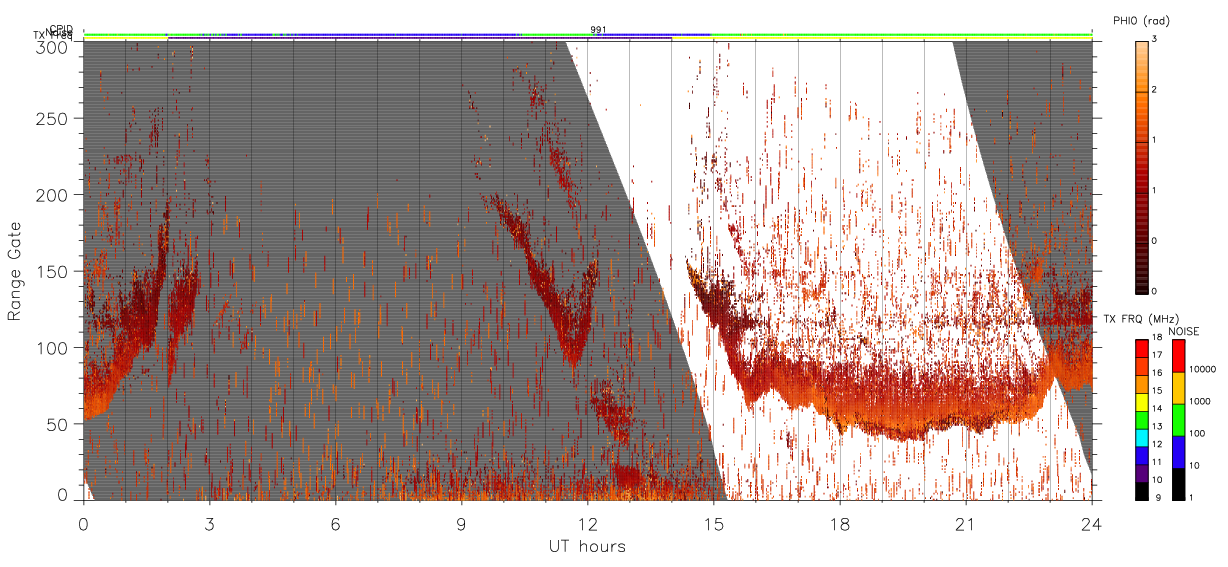Click the 300 tick on Range Gate axis

tap(52, 46)
